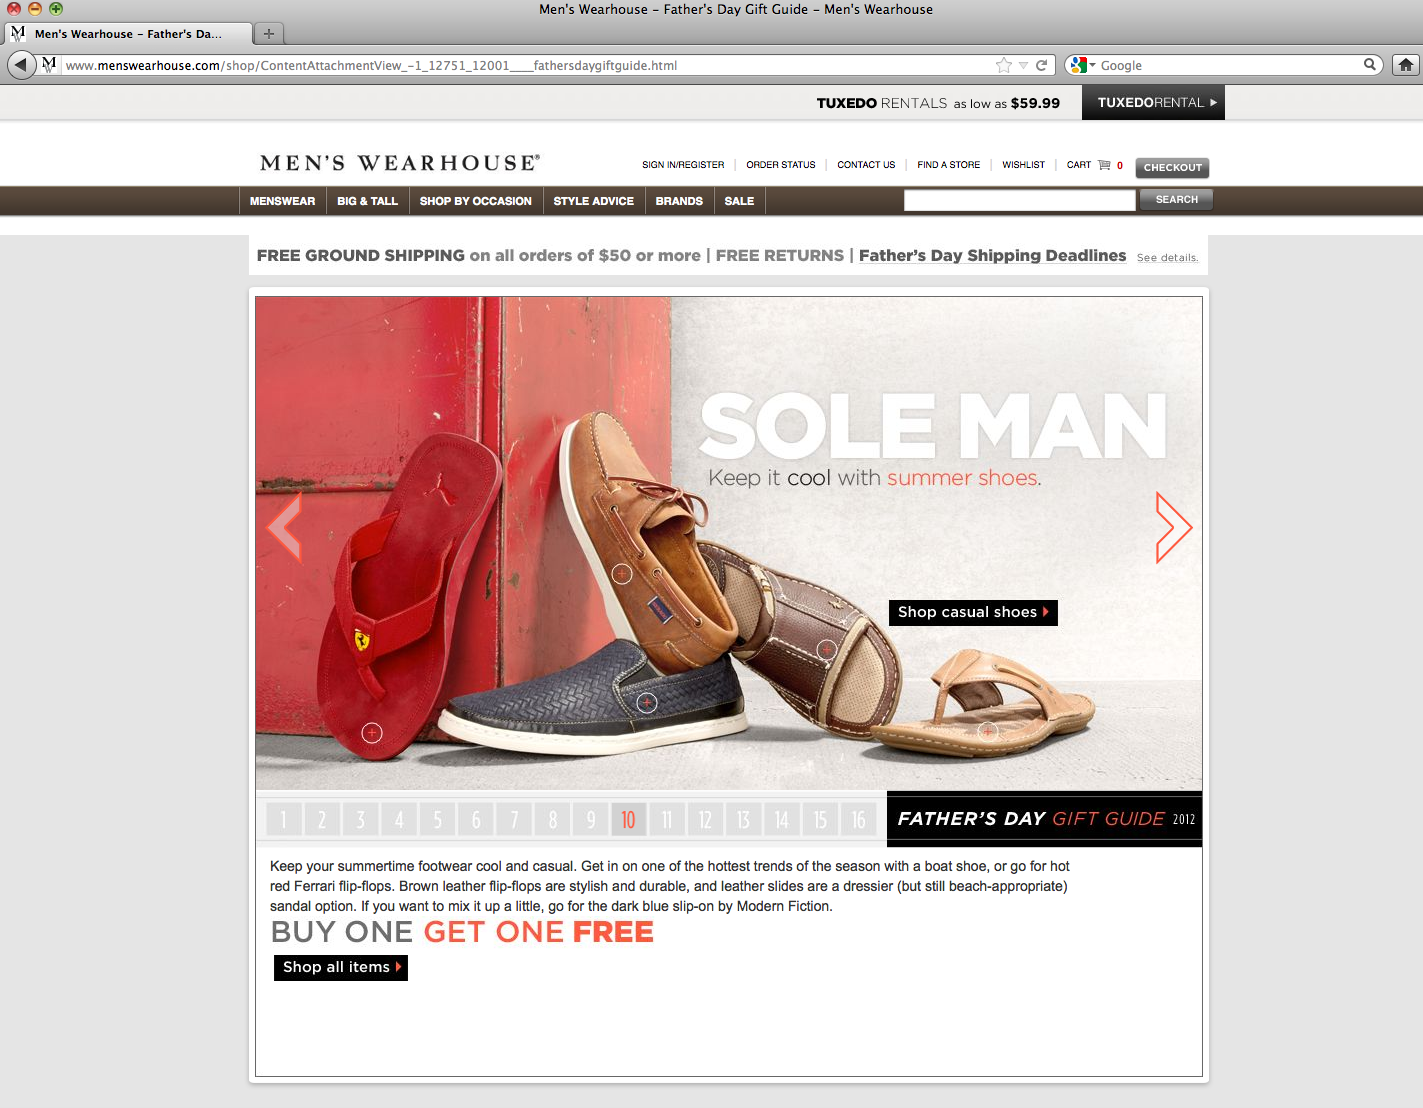
Task: Click hotspot plus on brown leather slide
Action: click(827, 650)
